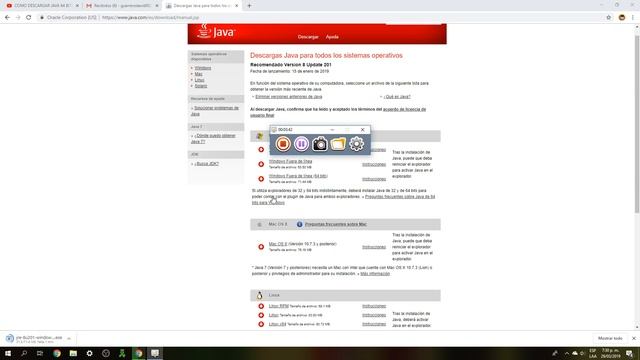
Task: Open Eliminar versiones anteriores de Java link
Action: (x=289, y=97)
